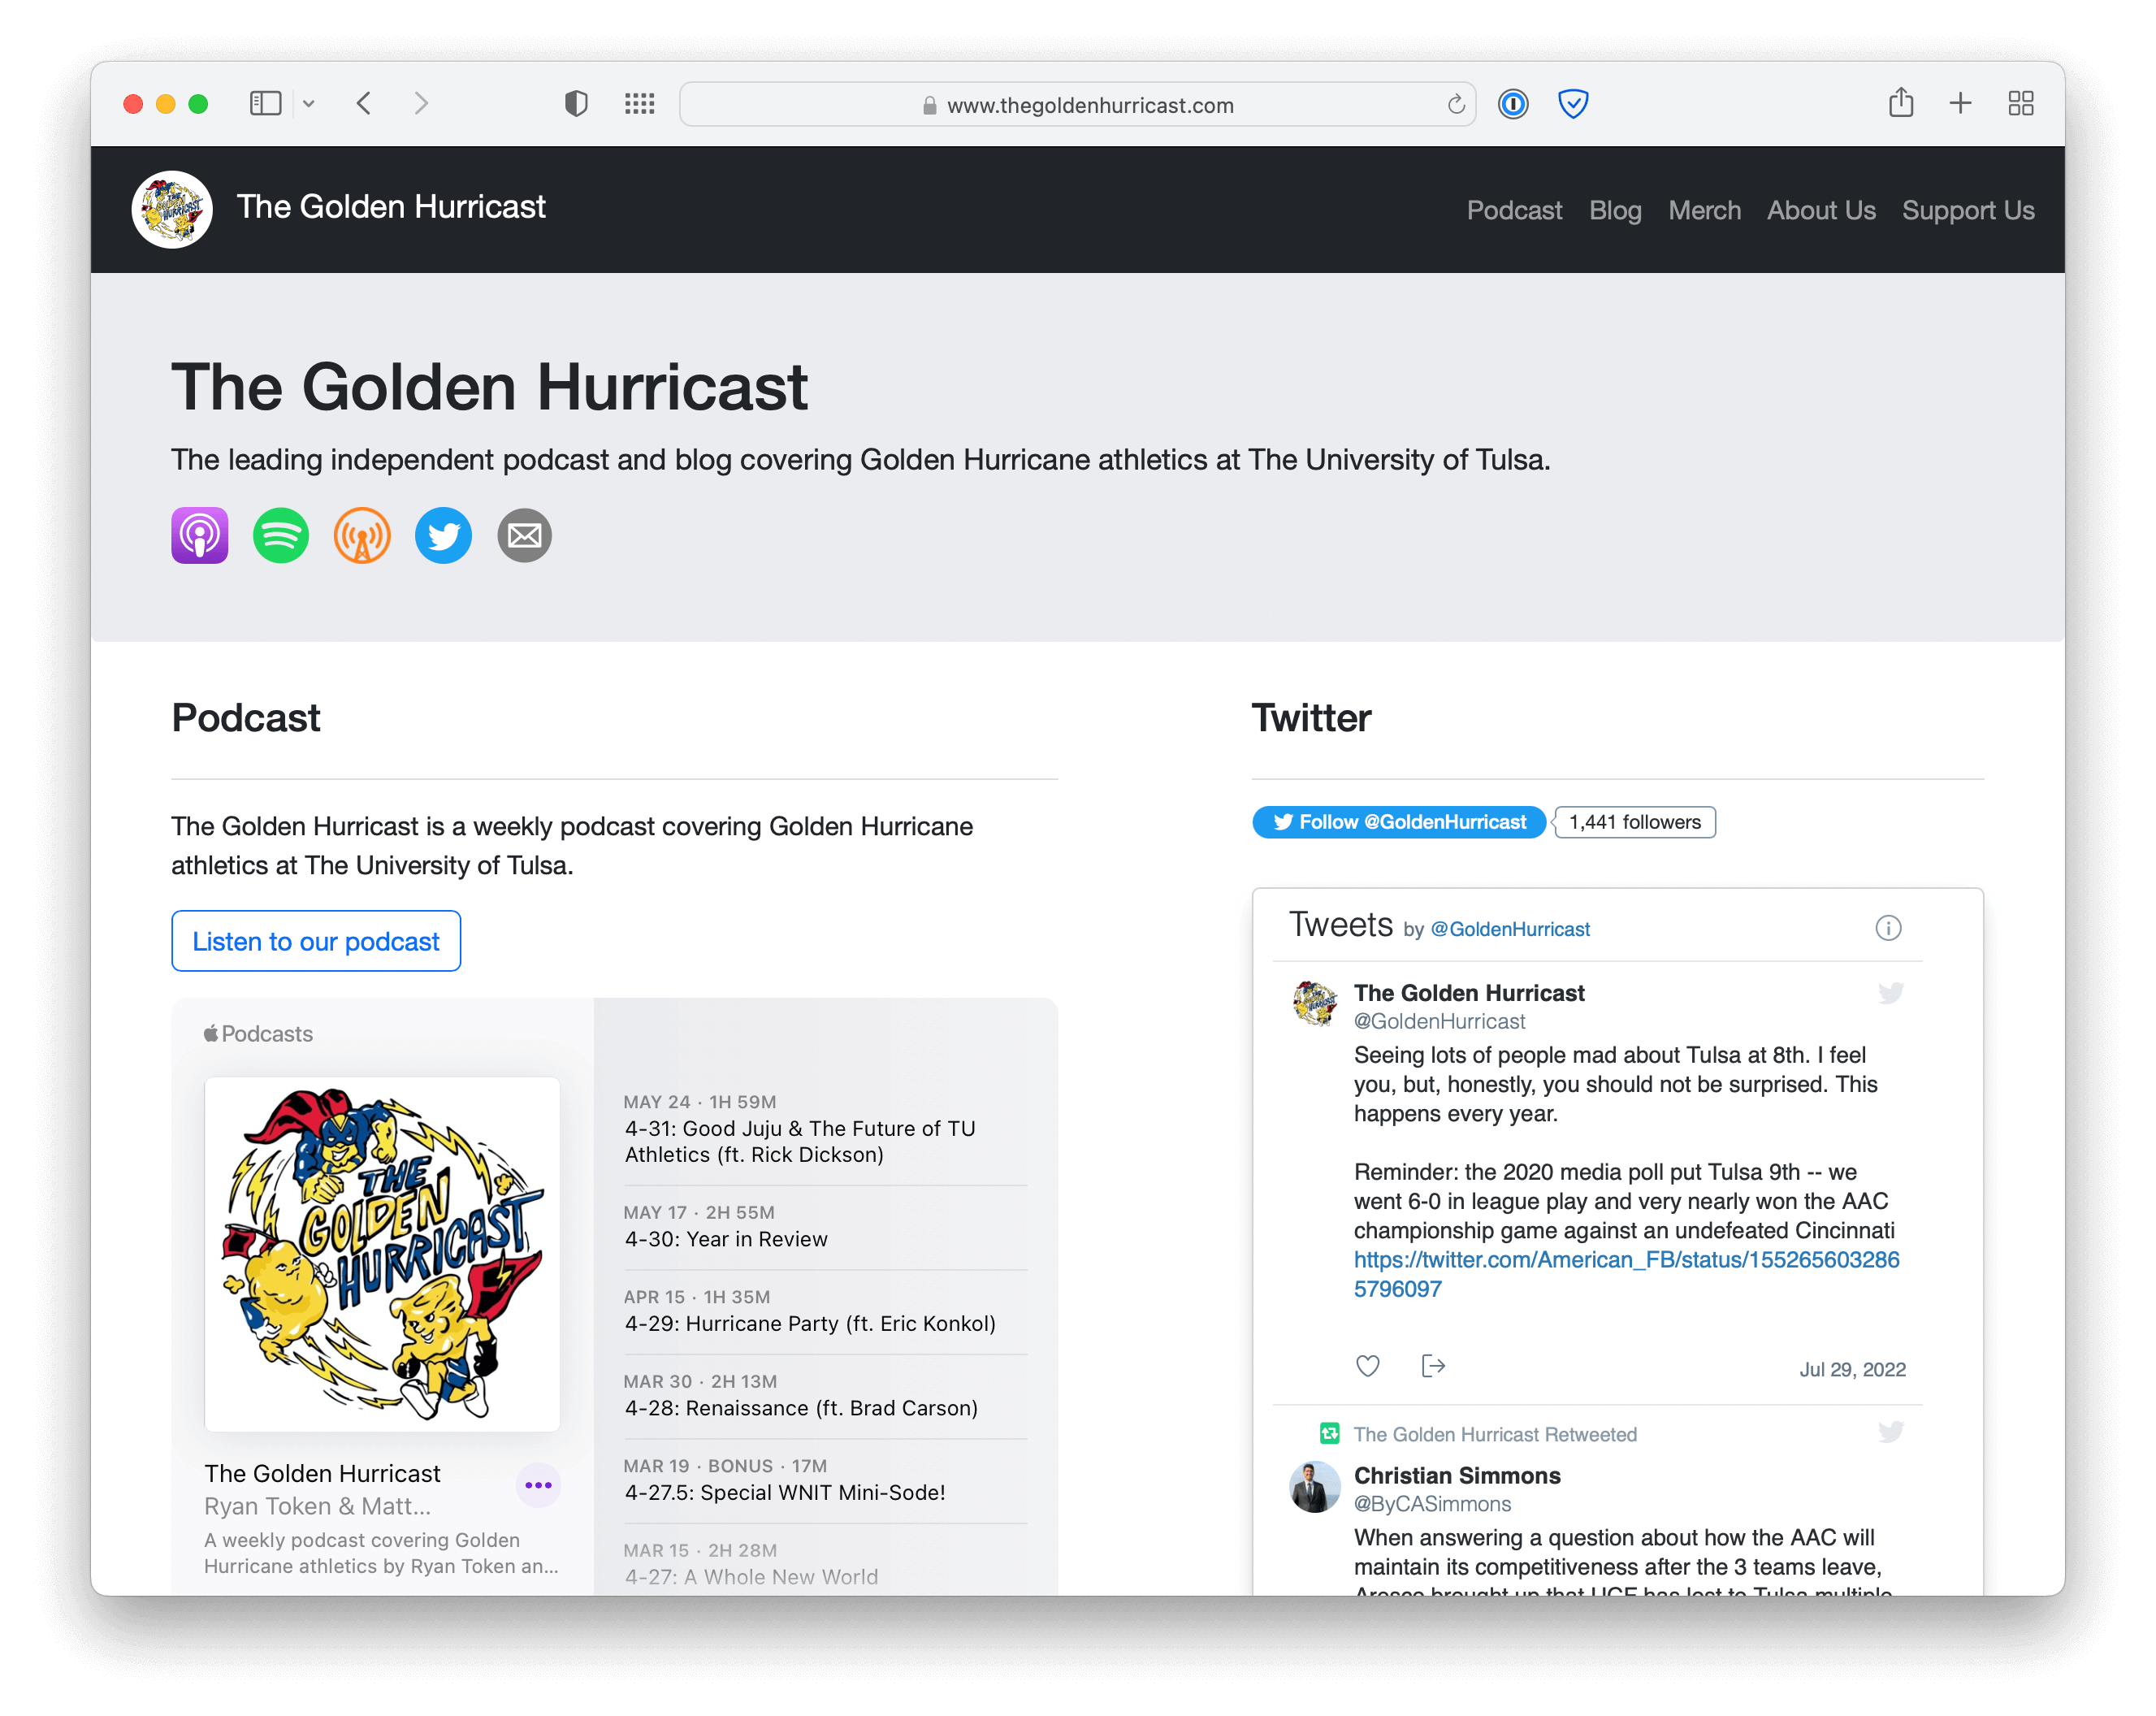
Task: Click Twitter bird icon on retweeted tweet
Action: [x=1890, y=1432]
